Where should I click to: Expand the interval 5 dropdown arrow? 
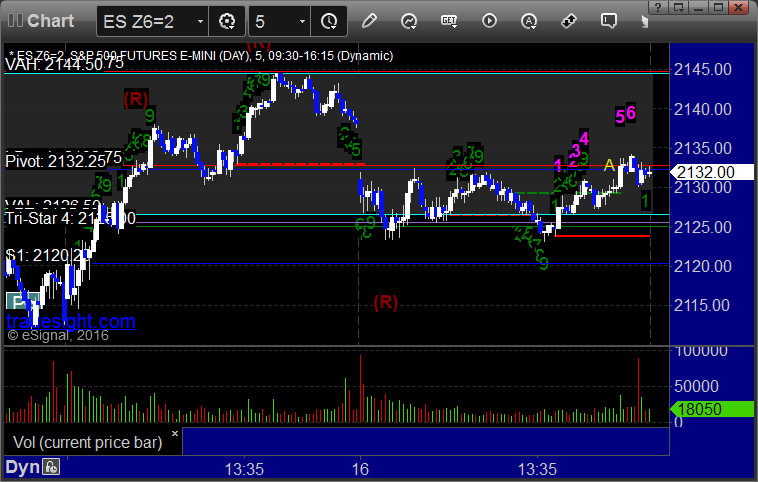pos(302,22)
